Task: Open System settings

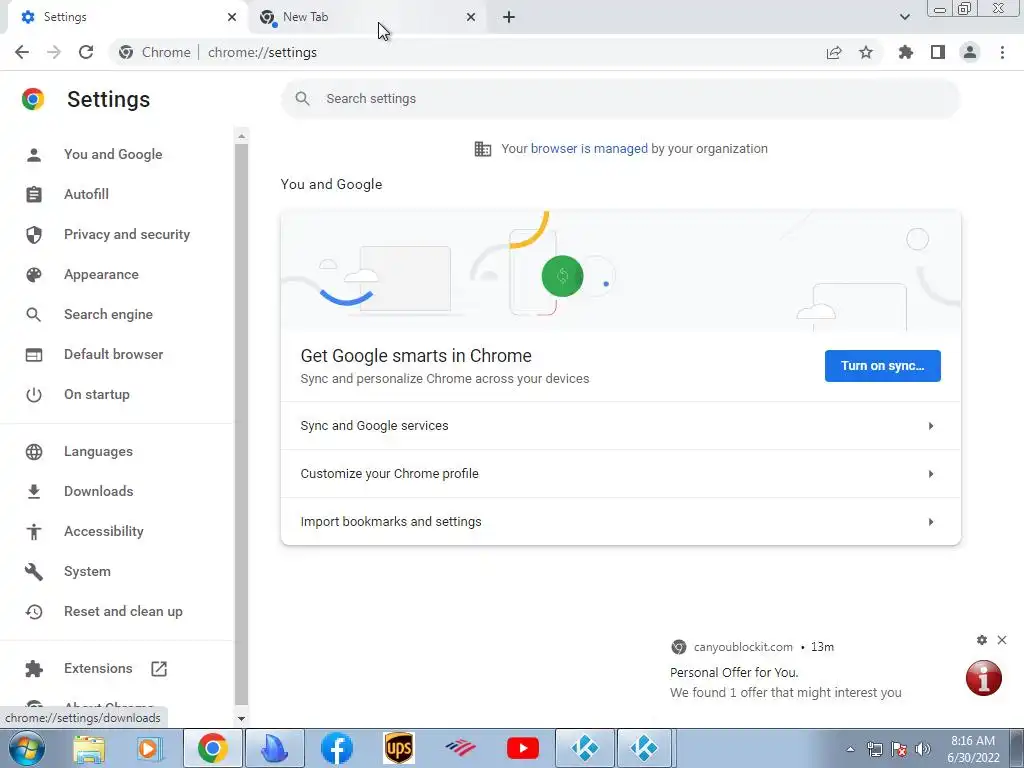Action: pos(87,571)
